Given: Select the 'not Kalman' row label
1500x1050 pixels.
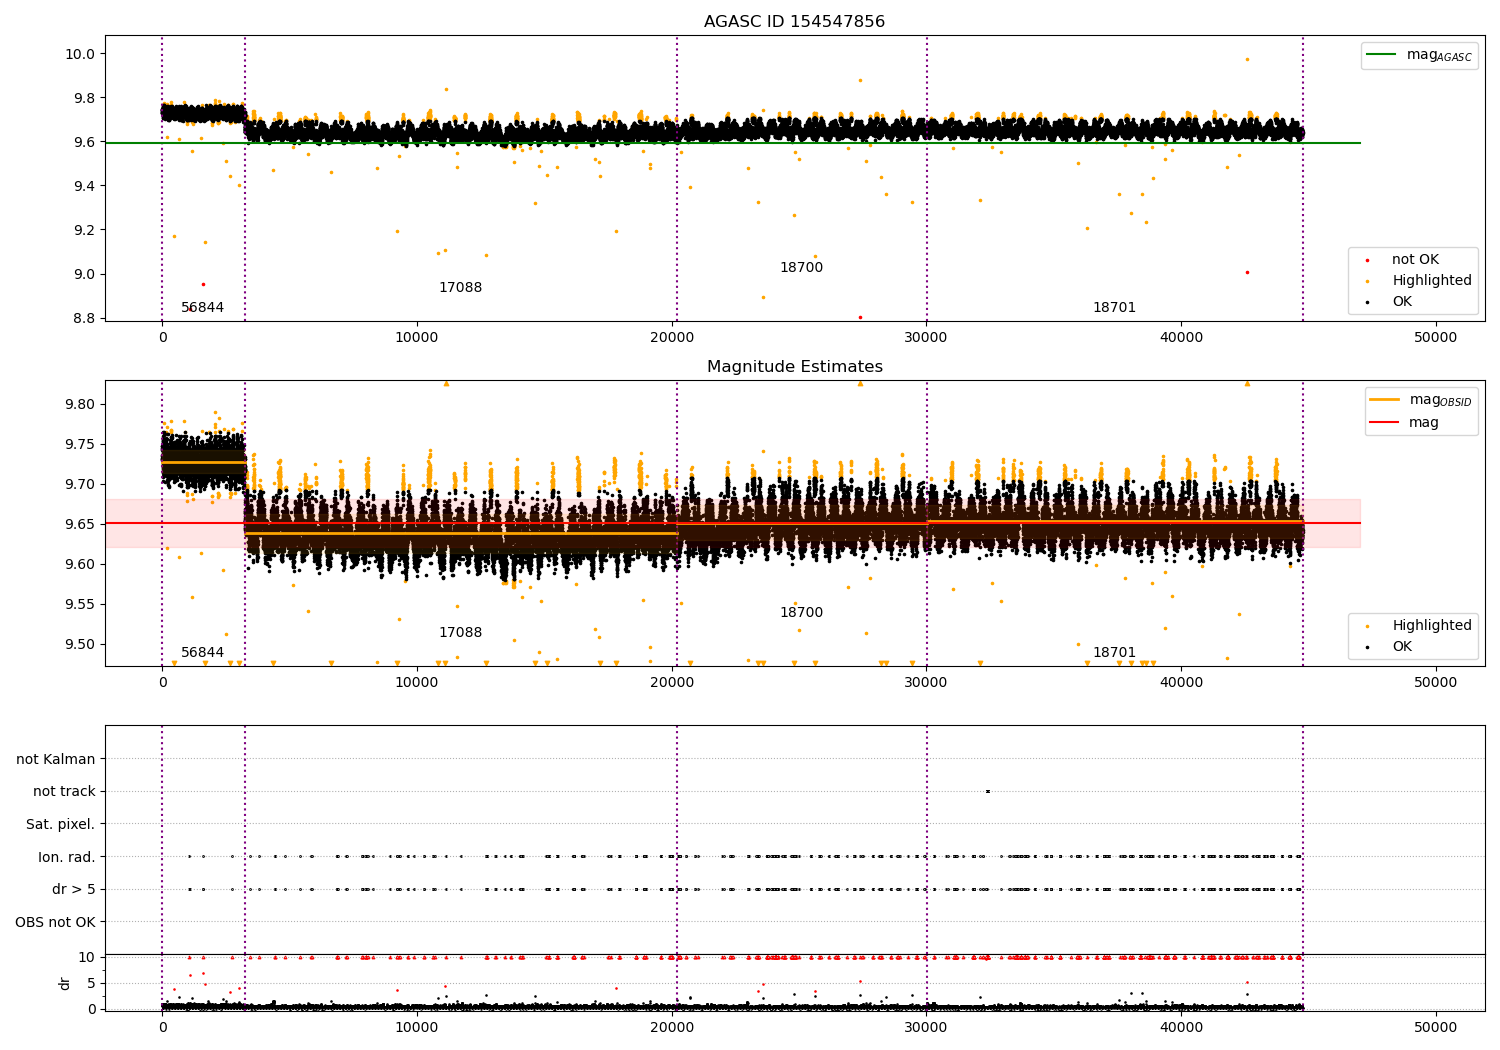Looking at the screenshot, I should [56, 759].
